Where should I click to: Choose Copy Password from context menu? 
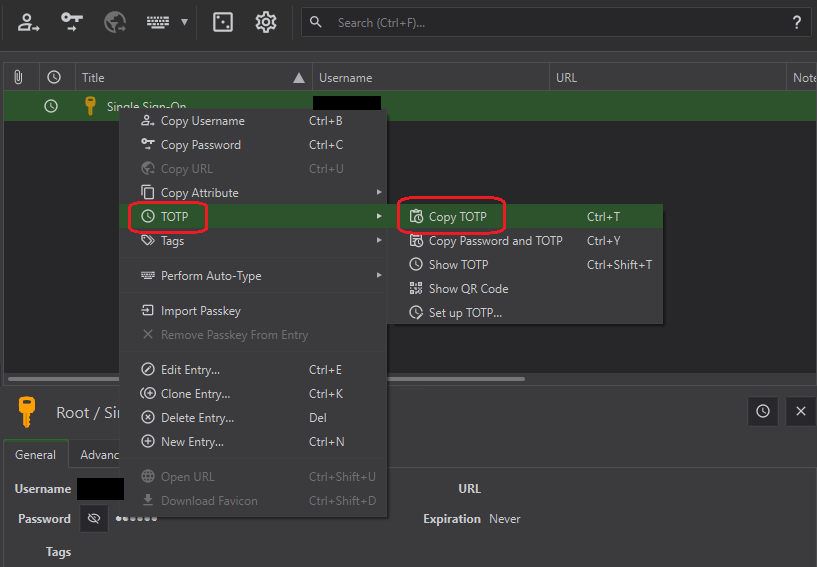[253, 145]
